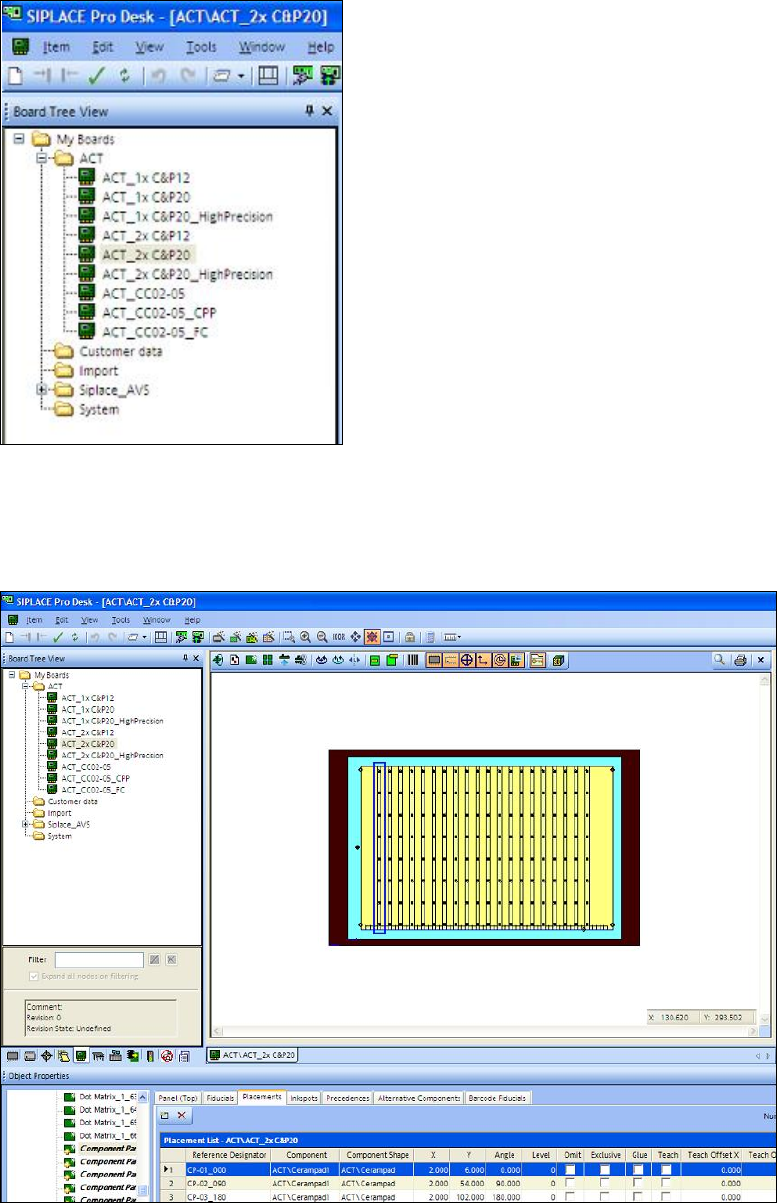Open the folder dropdown arrow in upper toolbar
Viewport: 777px width, 1203px height.
click(x=241, y=76)
